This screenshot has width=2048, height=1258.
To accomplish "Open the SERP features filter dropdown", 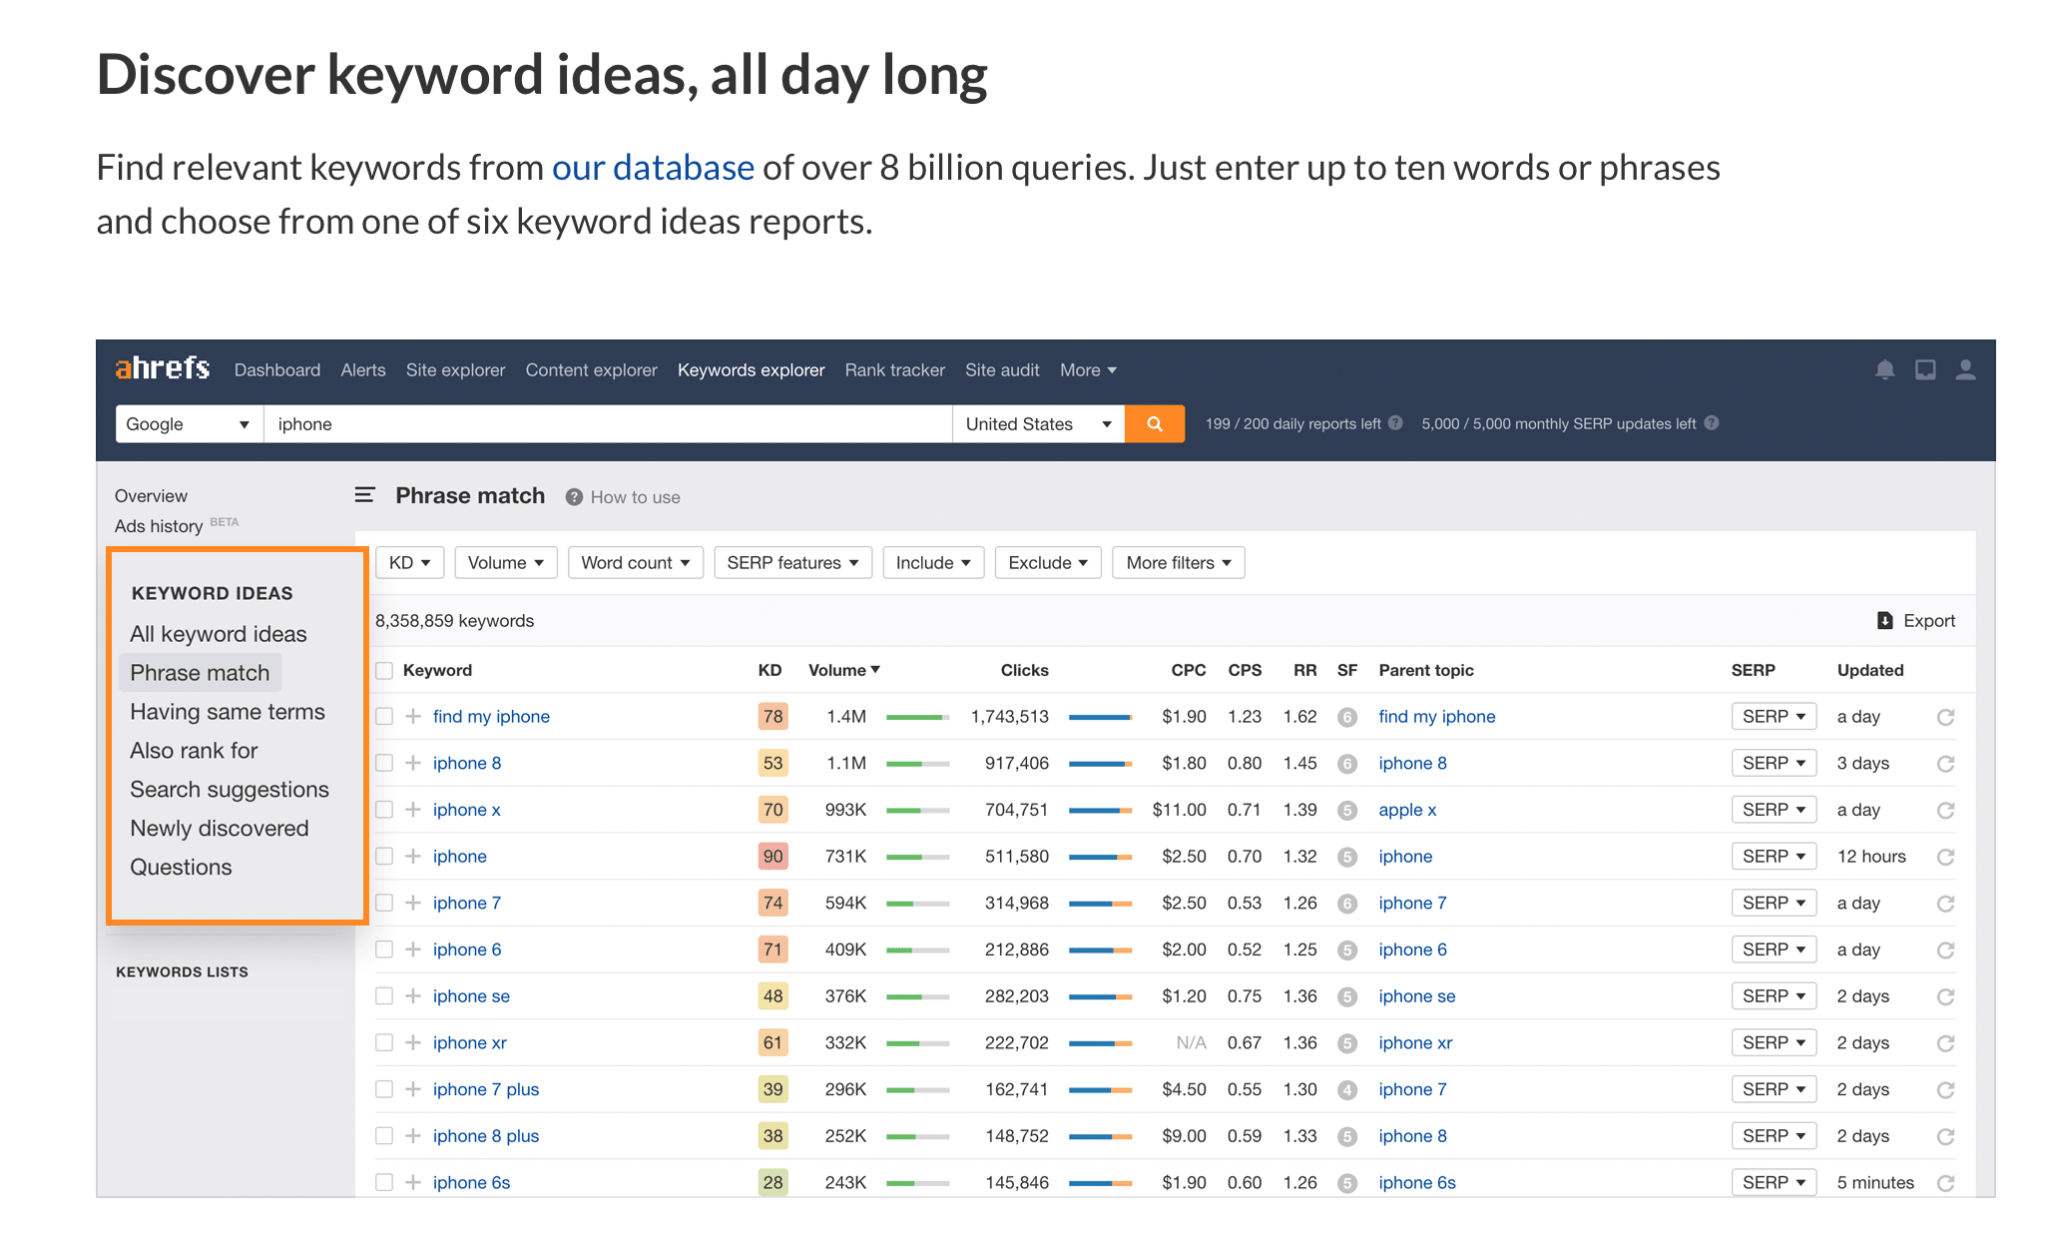I will point(792,562).
